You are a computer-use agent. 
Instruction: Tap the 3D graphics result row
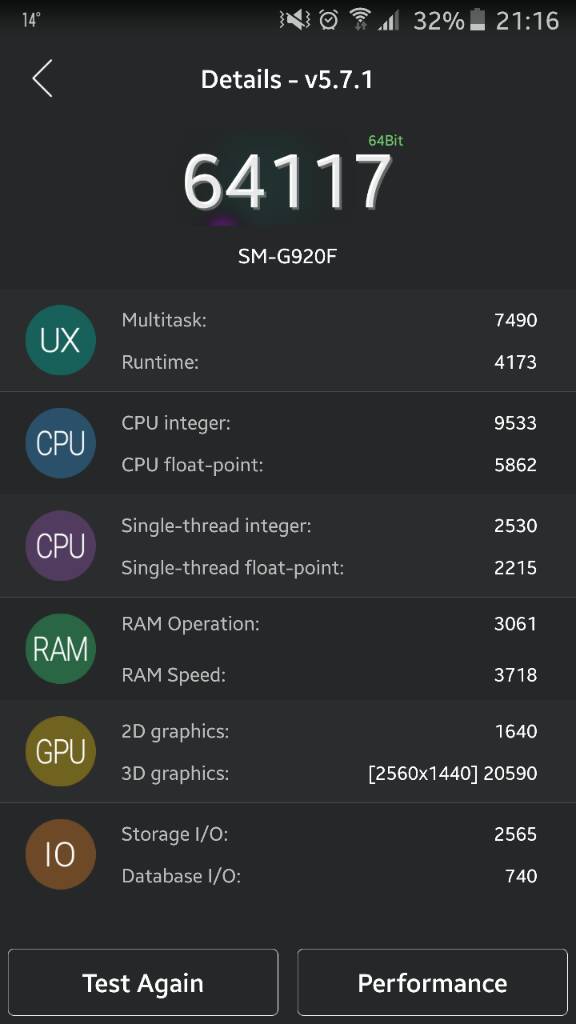tap(329, 773)
